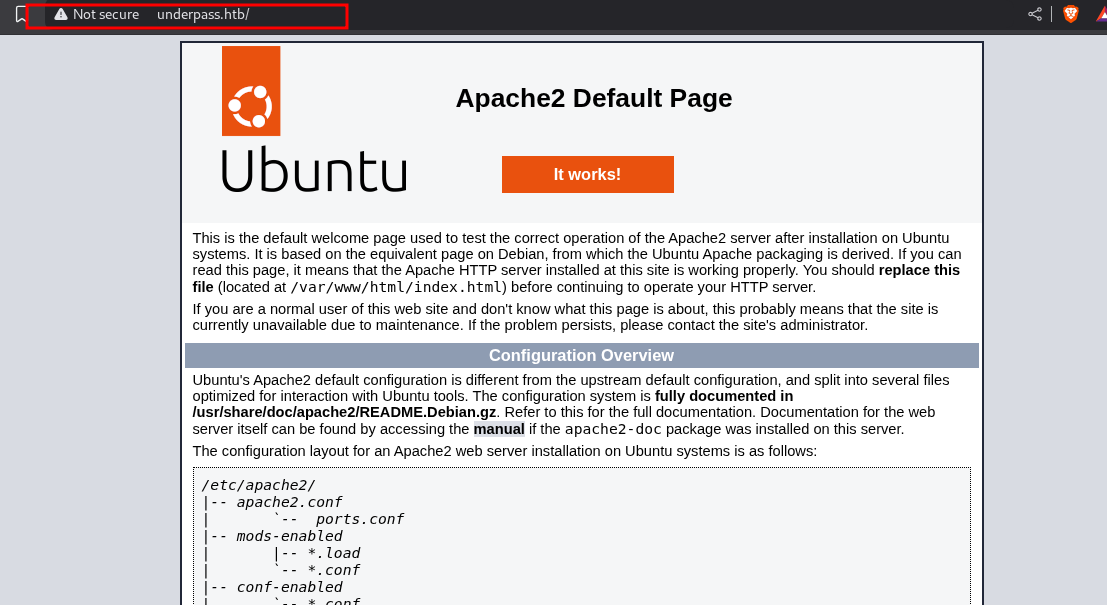Click the 'Configuration Overview' section header
Image resolution: width=1107 pixels, height=605 pixels.
pyautogui.click(x=582, y=356)
